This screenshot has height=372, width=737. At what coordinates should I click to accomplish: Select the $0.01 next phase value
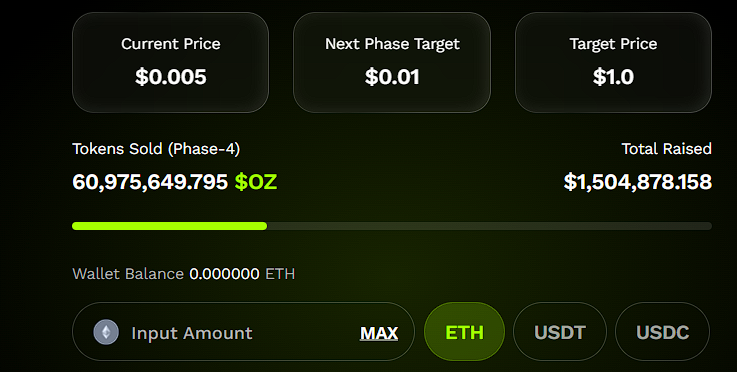(392, 77)
